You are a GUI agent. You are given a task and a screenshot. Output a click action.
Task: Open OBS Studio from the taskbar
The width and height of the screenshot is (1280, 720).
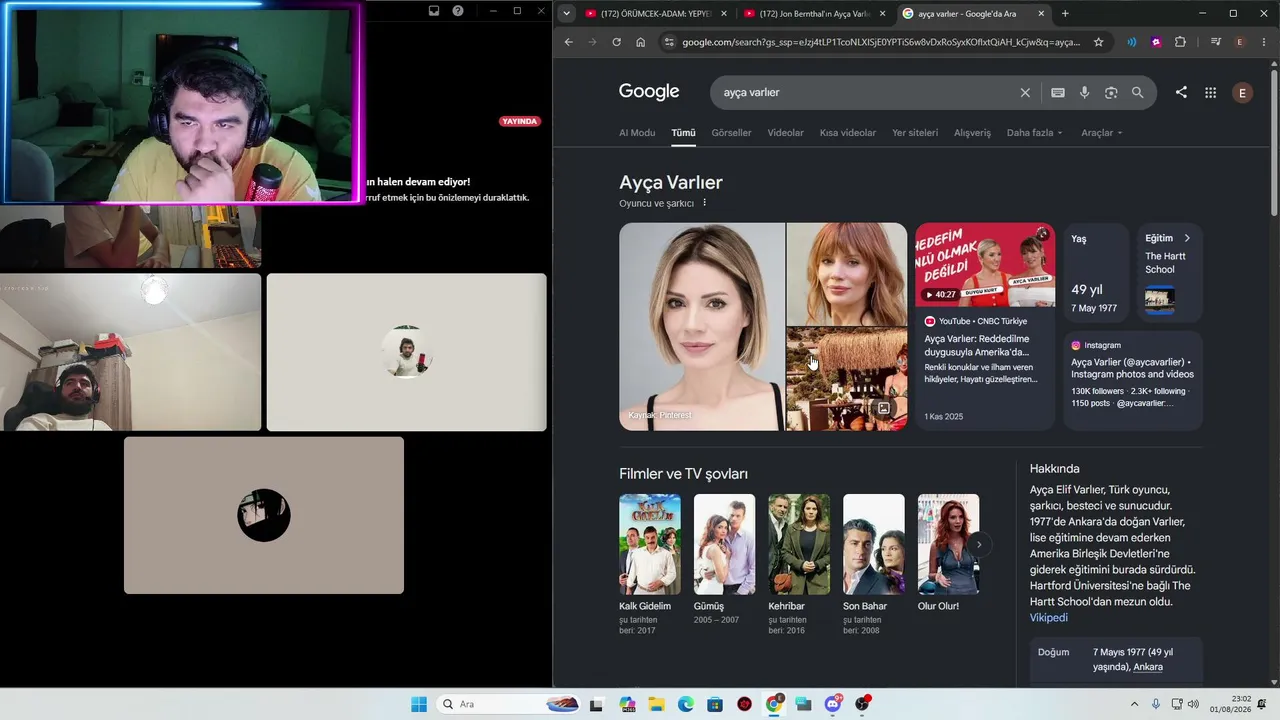coord(862,704)
